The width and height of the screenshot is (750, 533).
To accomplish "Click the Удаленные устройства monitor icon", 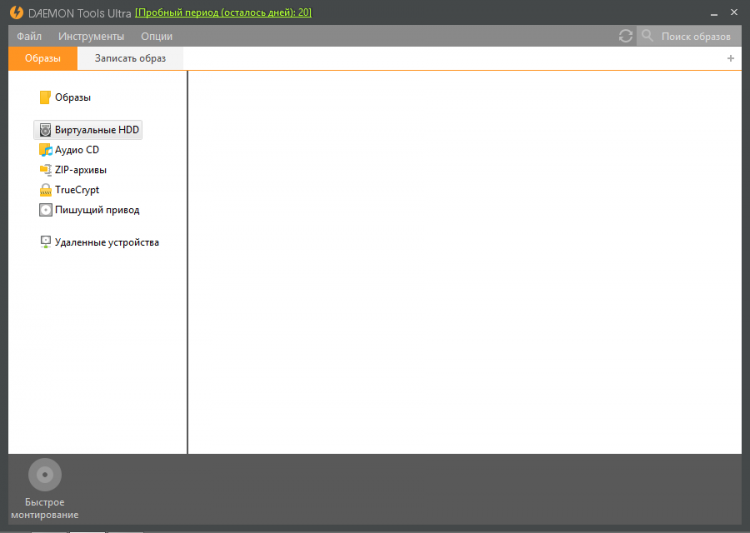I will tap(45, 242).
